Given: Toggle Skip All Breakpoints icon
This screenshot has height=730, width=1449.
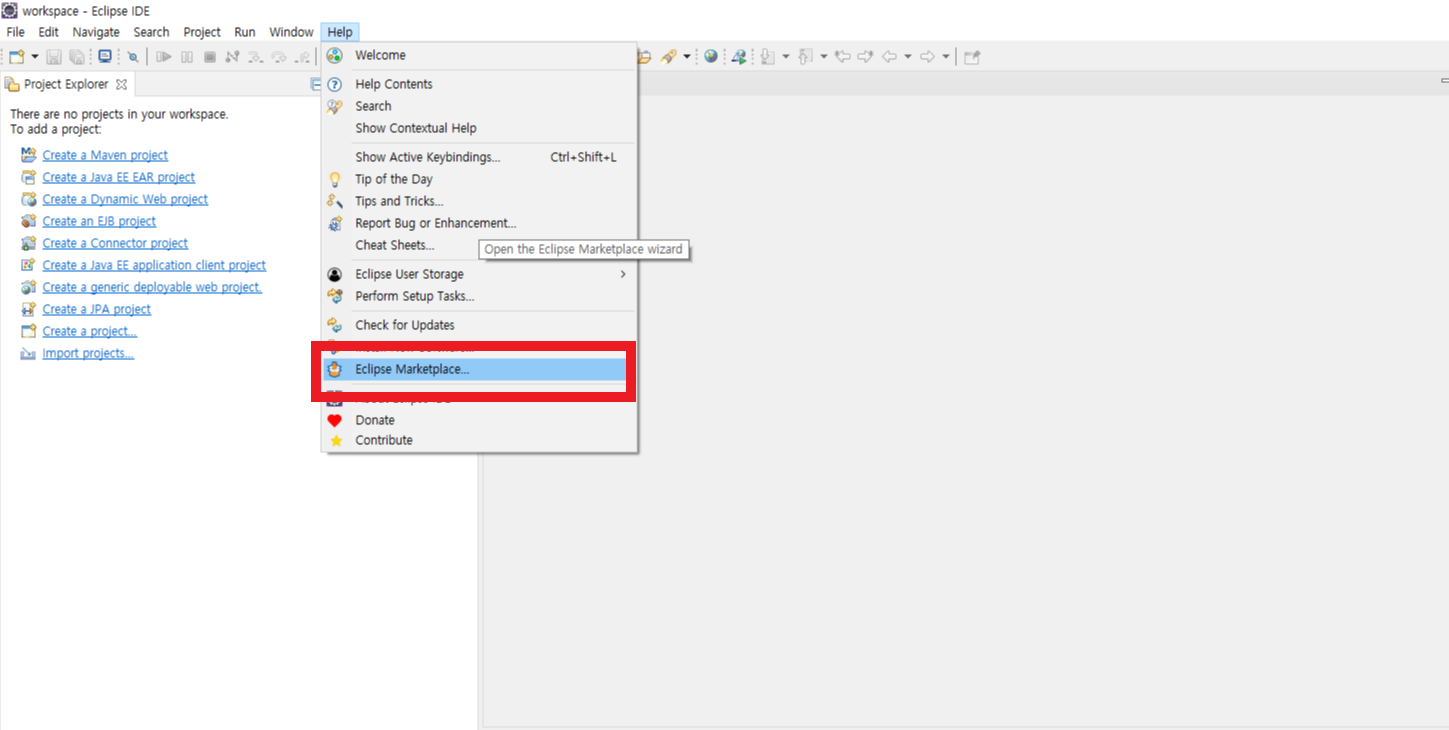Looking at the screenshot, I should [x=132, y=57].
